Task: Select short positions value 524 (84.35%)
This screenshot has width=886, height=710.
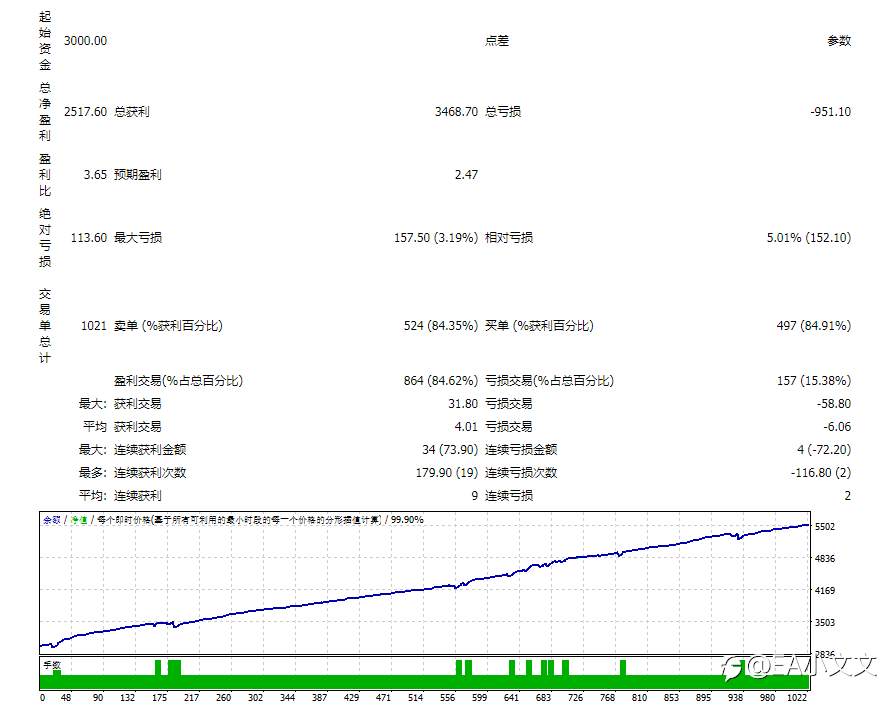Action: pyautogui.click(x=441, y=326)
